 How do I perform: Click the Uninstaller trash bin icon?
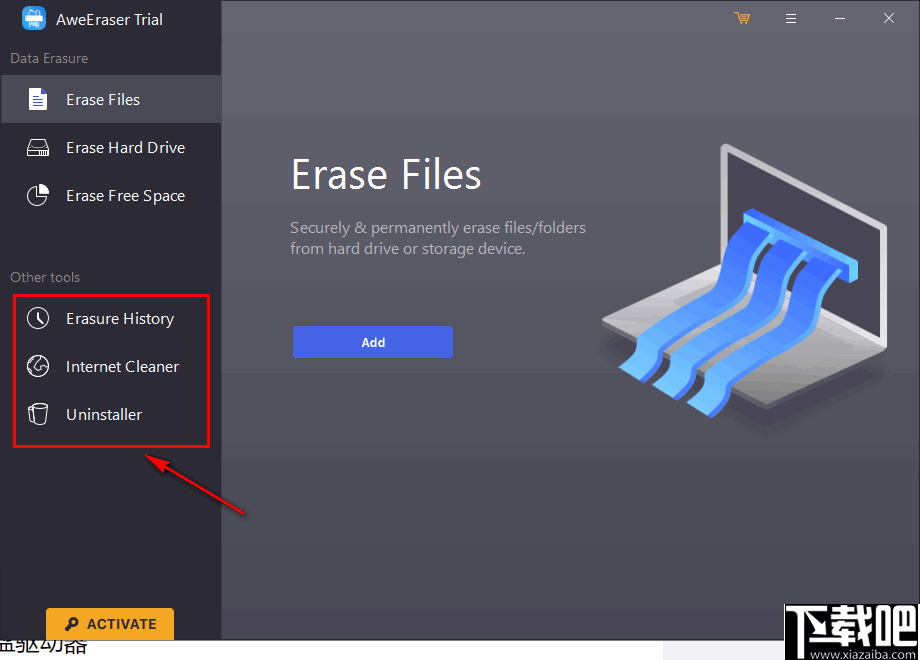click(x=38, y=414)
